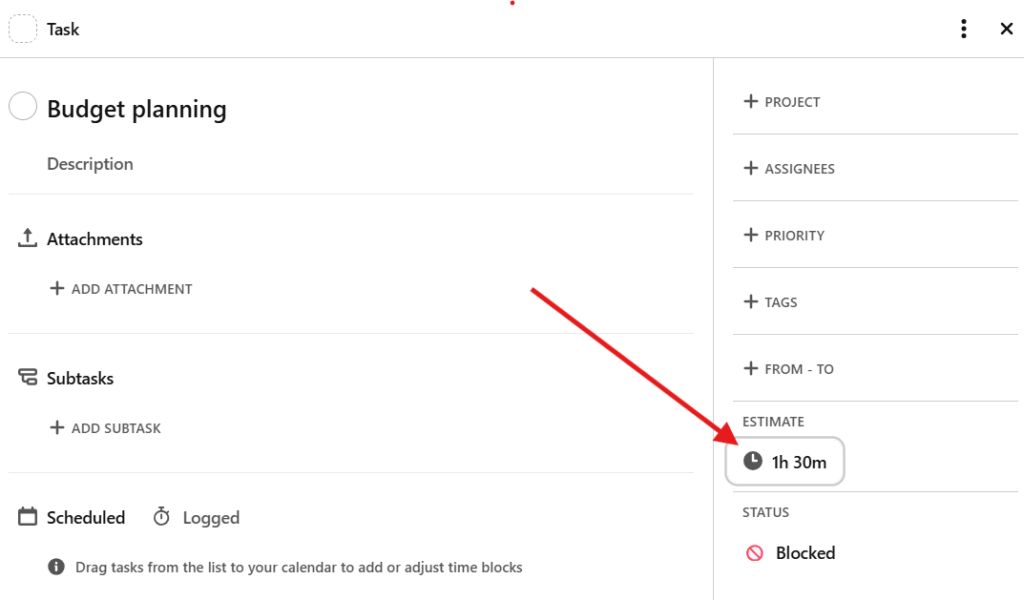Add a subtask

coord(106,428)
